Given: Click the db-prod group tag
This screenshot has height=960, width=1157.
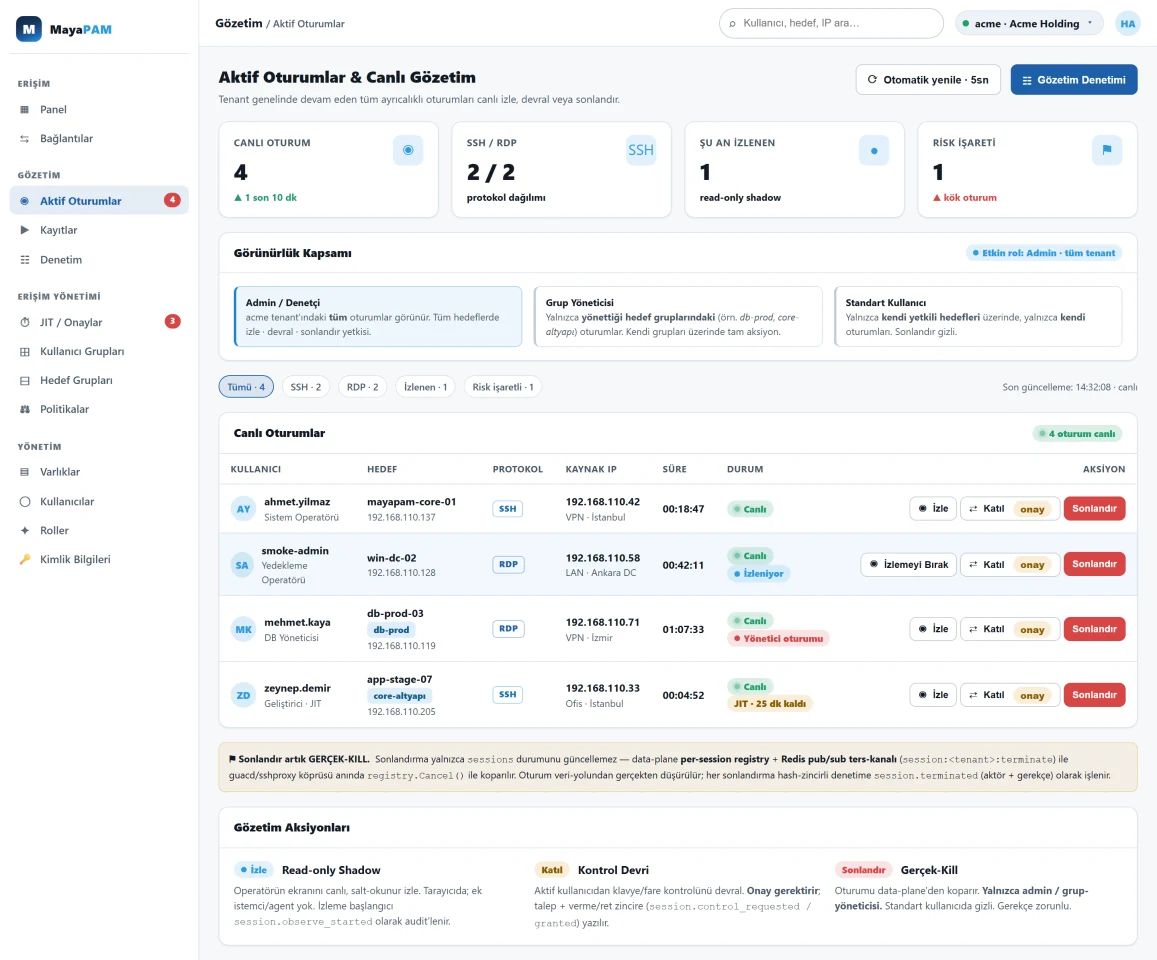Looking at the screenshot, I should [391, 630].
